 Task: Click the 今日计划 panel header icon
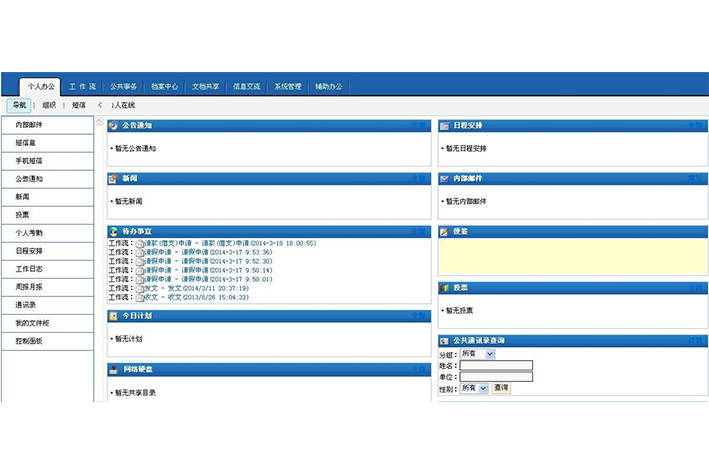(113, 316)
